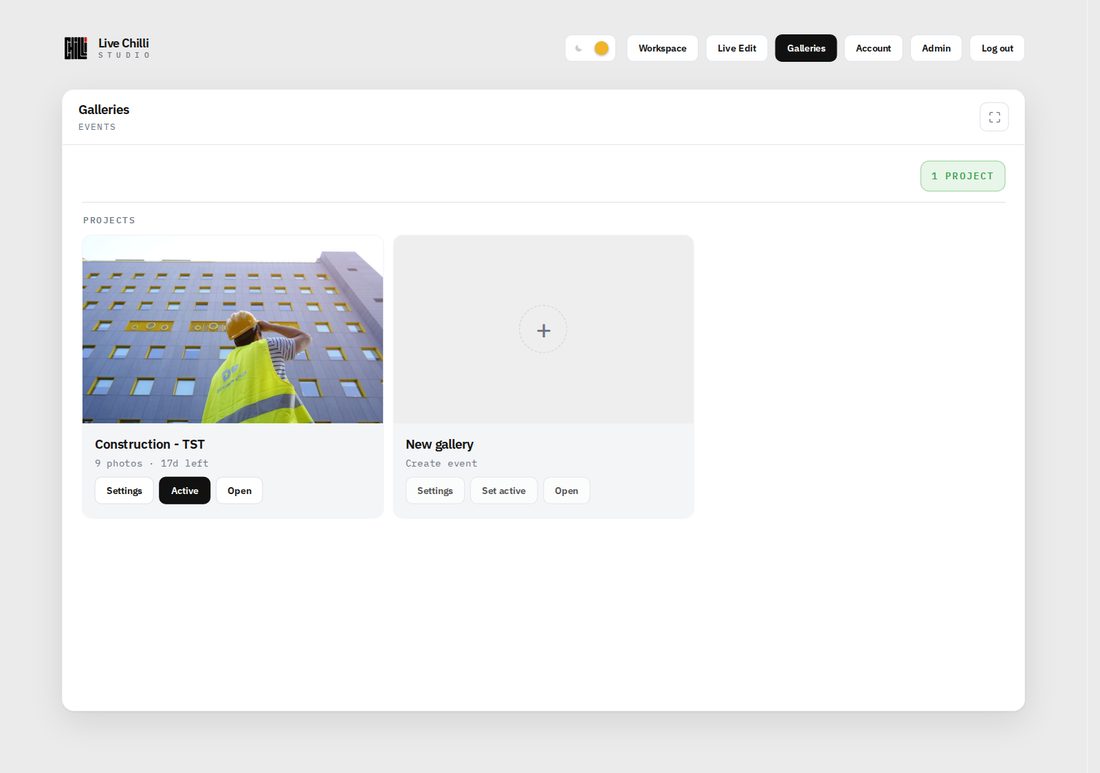
Task: Click the Galleries panel heading
Action: tap(104, 109)
